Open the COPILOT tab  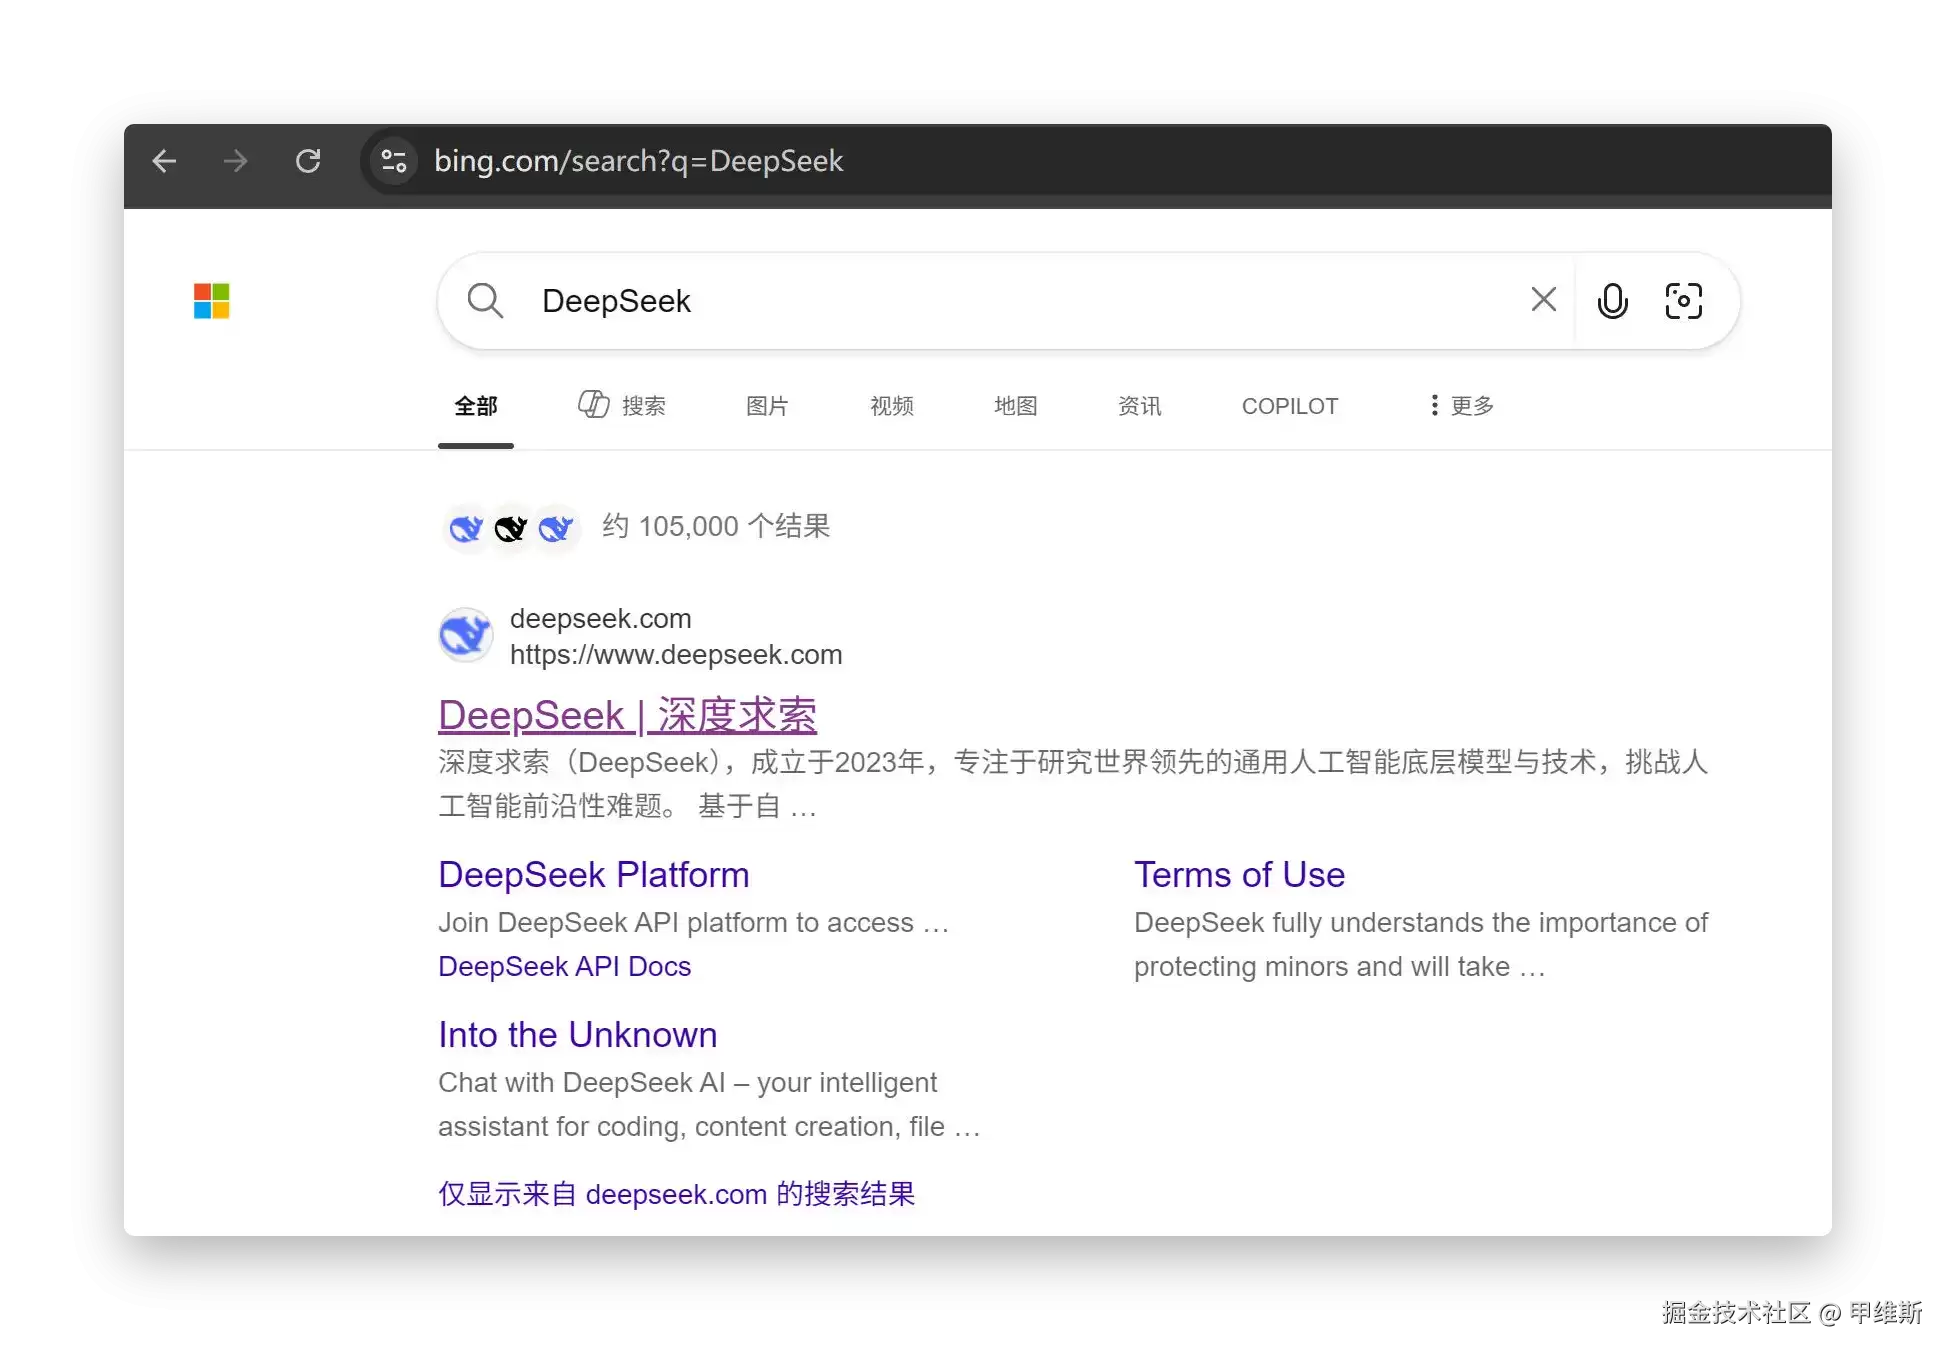[x=1289, y=406]
